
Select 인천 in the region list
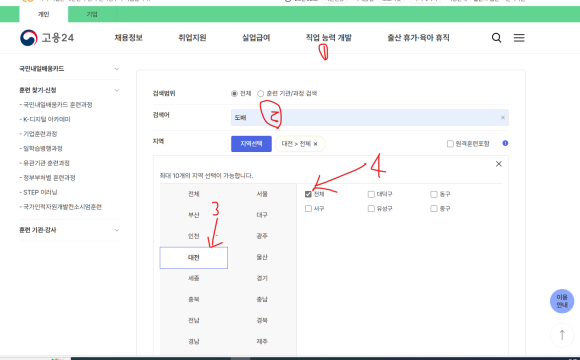193,236
